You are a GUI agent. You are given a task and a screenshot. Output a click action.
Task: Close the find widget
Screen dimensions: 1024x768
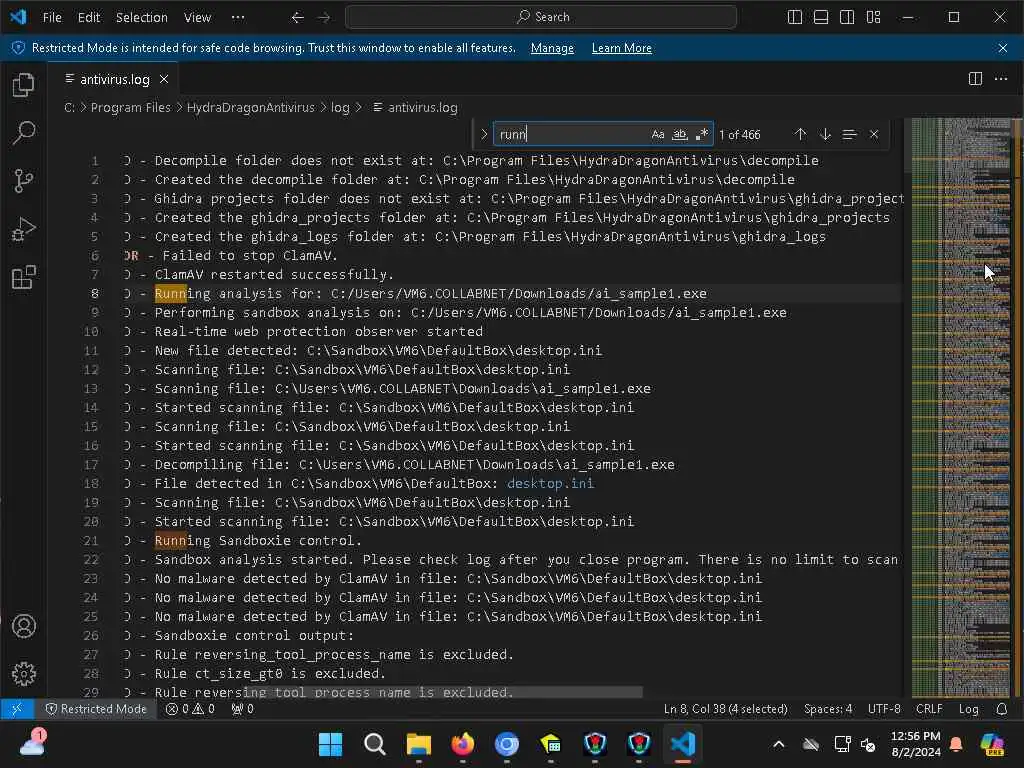pos(874,135)
